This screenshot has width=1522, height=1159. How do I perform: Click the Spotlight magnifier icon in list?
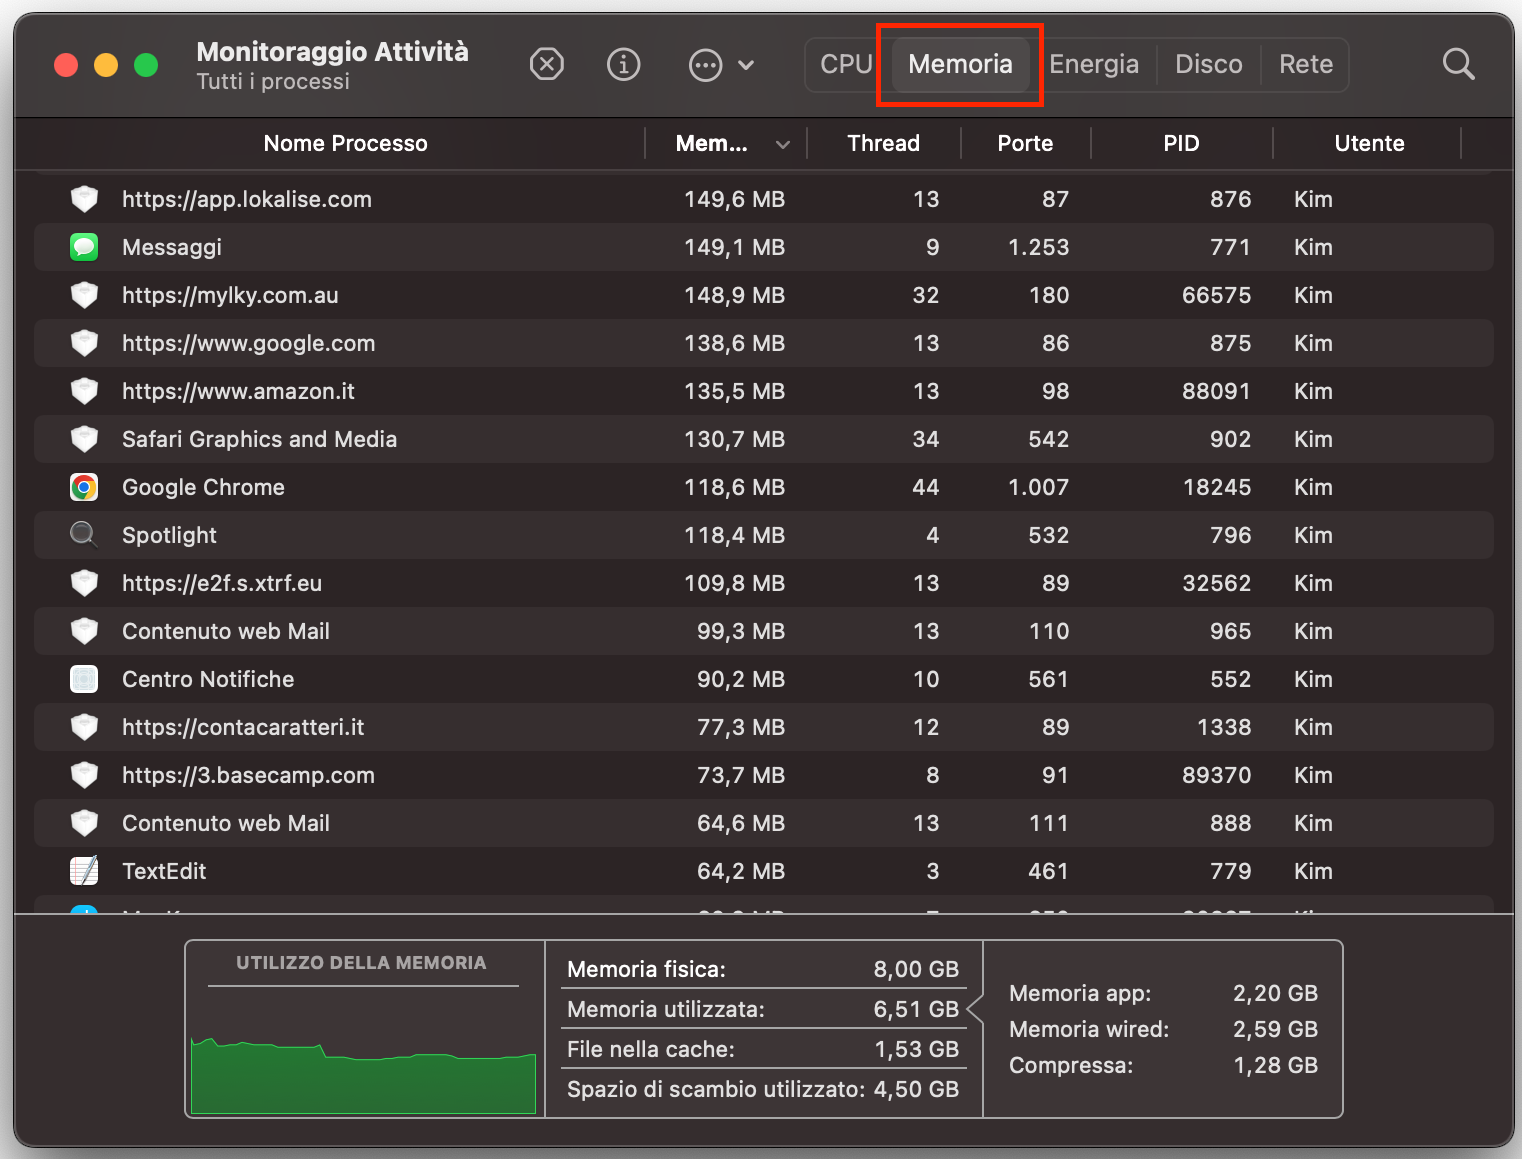tap(84, 535)
